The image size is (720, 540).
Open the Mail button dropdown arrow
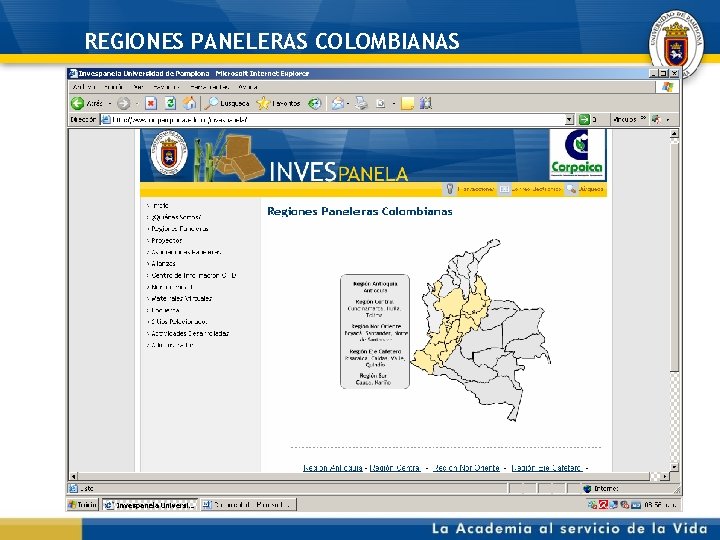[x=348, y=104]
